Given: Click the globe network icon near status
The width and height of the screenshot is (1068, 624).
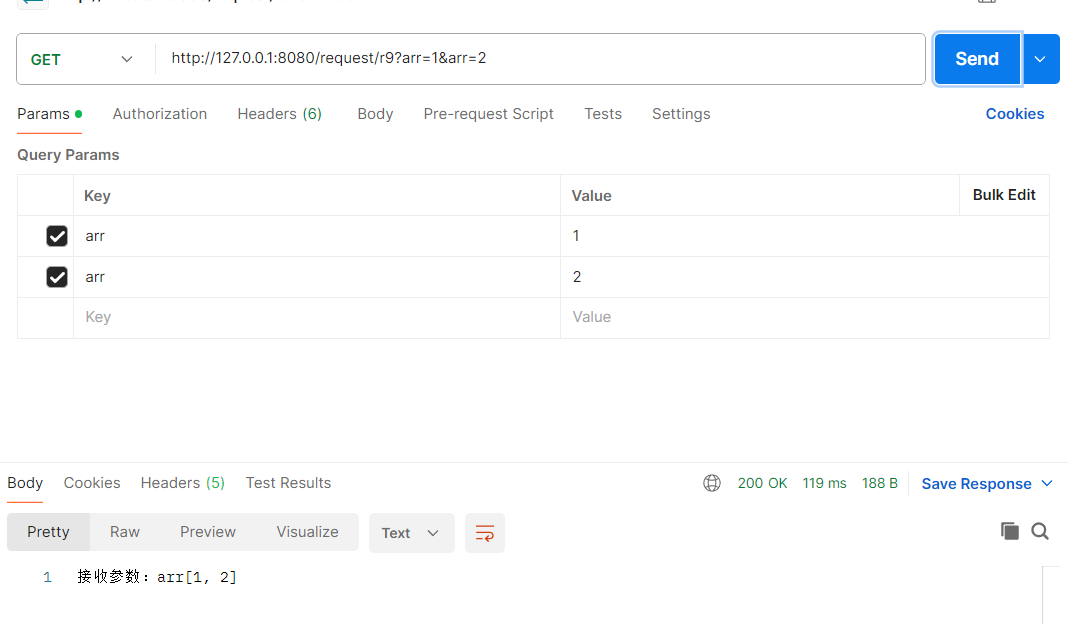Looking at the screenshot, I should point(712,483).
